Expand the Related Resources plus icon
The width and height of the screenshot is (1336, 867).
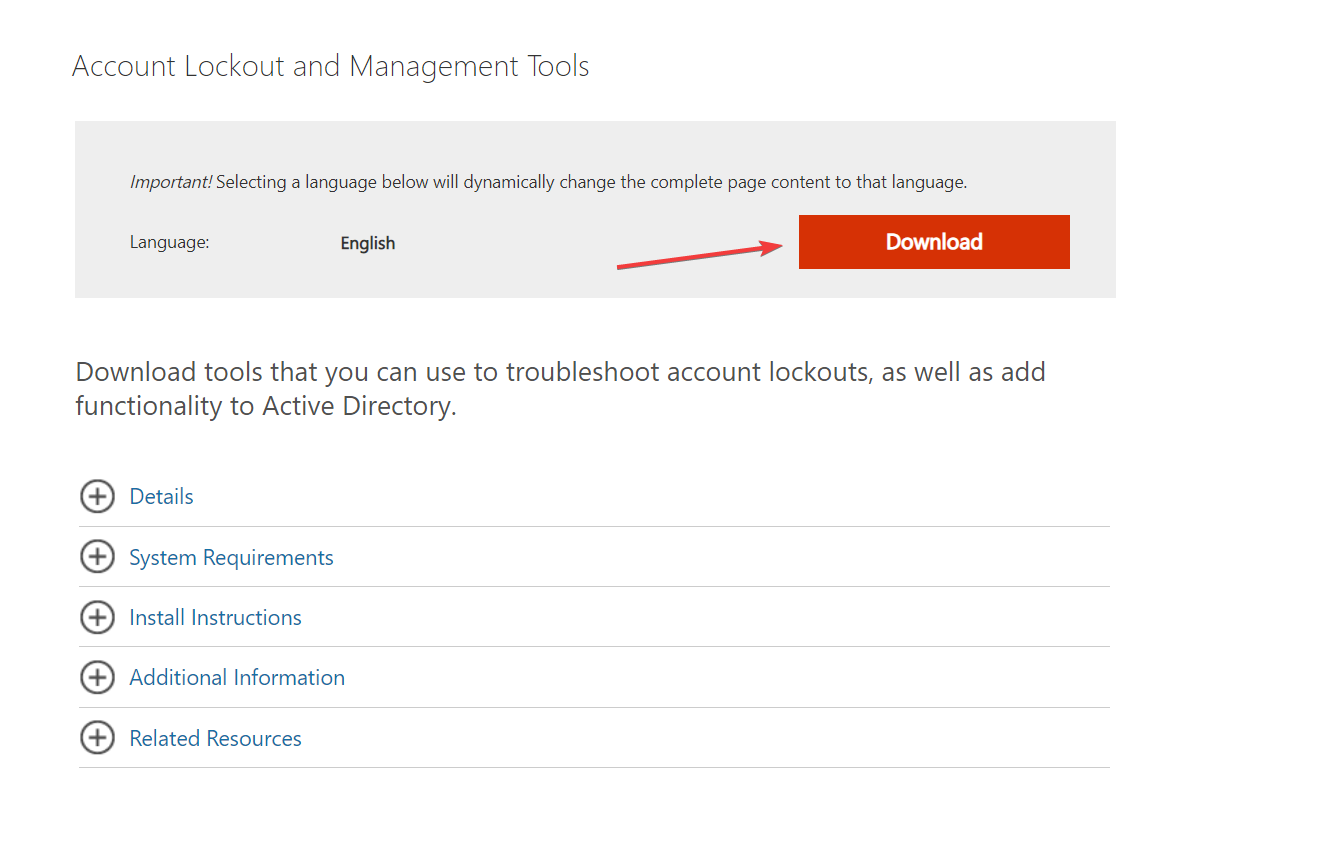point(97,738)
